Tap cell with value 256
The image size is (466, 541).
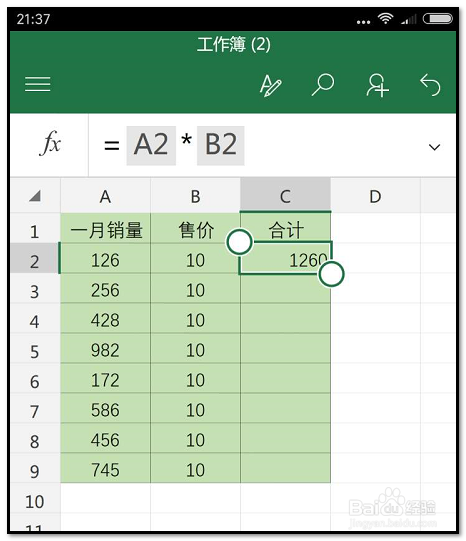[106, 289]
